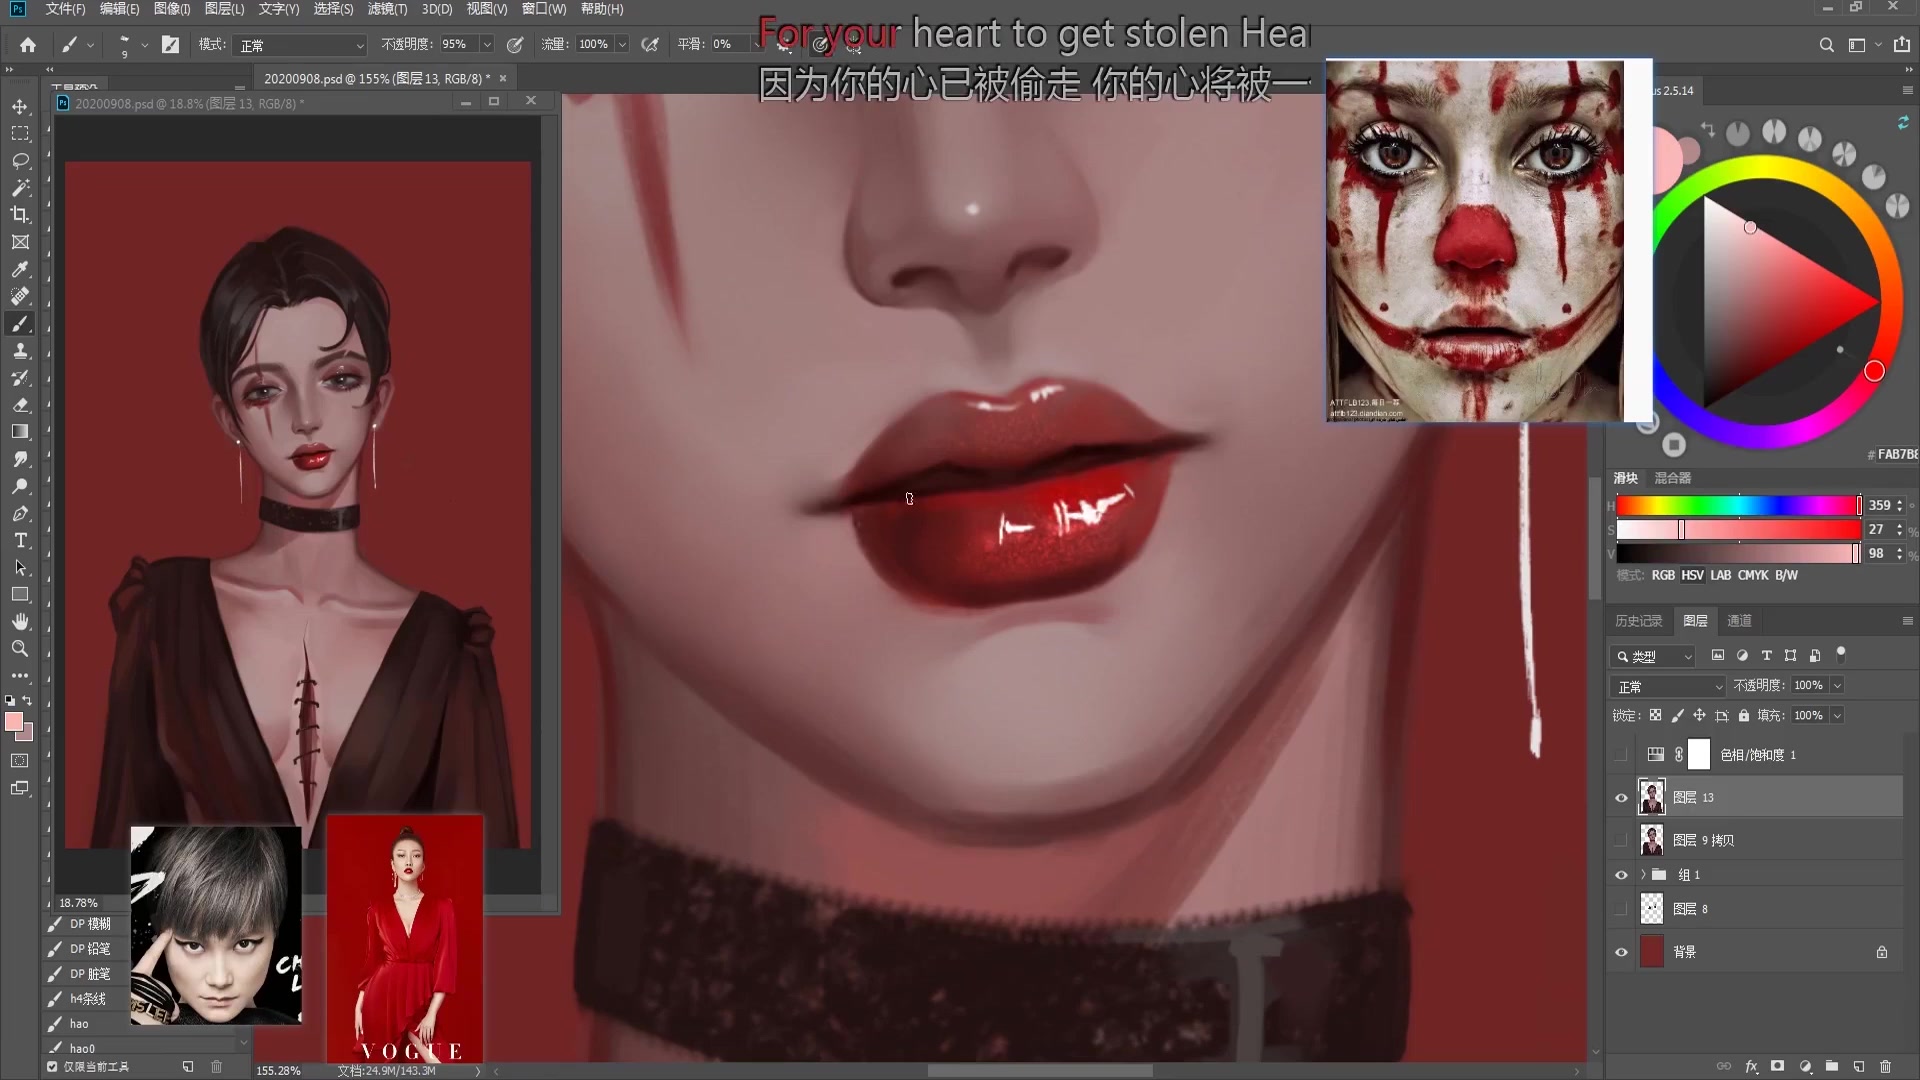
Task: Open the 混合器 tab in color panel
Action: coord(1673,478)
